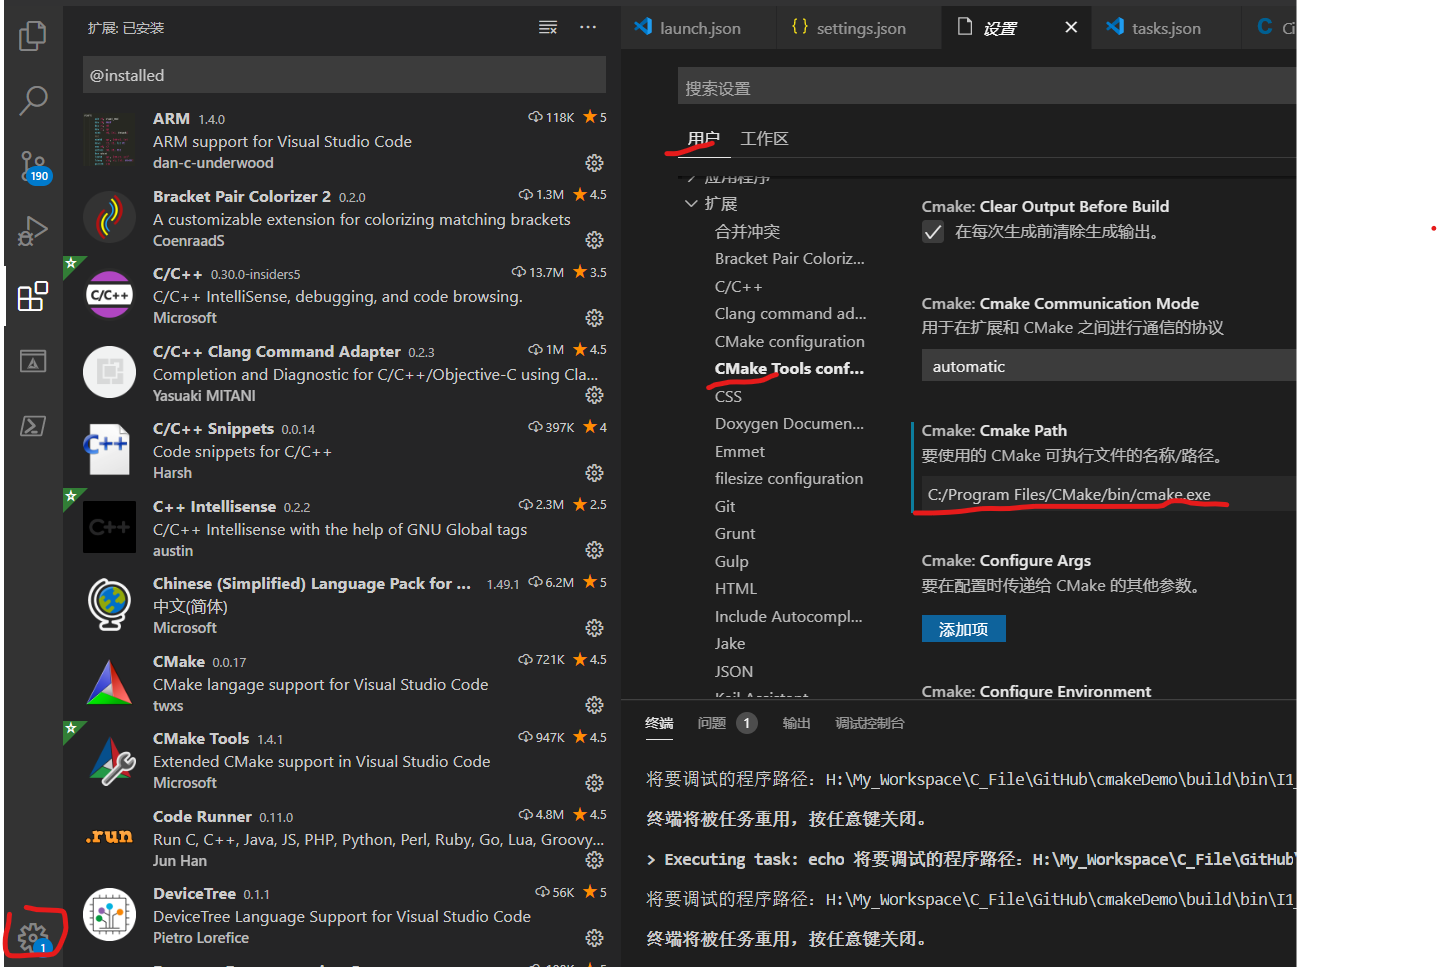Select Include Autocompl... settings entry
The width and height of the screenshot is (1437, 967).
coord(788,617)
